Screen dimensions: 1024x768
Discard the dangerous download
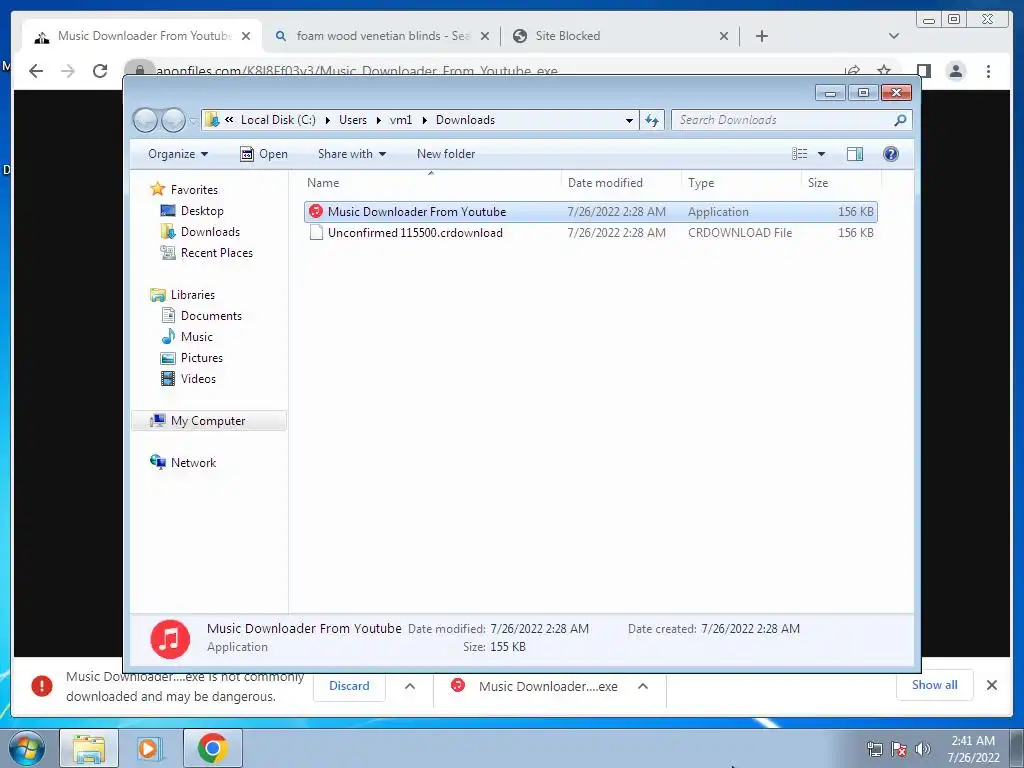(x=349, y=686)
